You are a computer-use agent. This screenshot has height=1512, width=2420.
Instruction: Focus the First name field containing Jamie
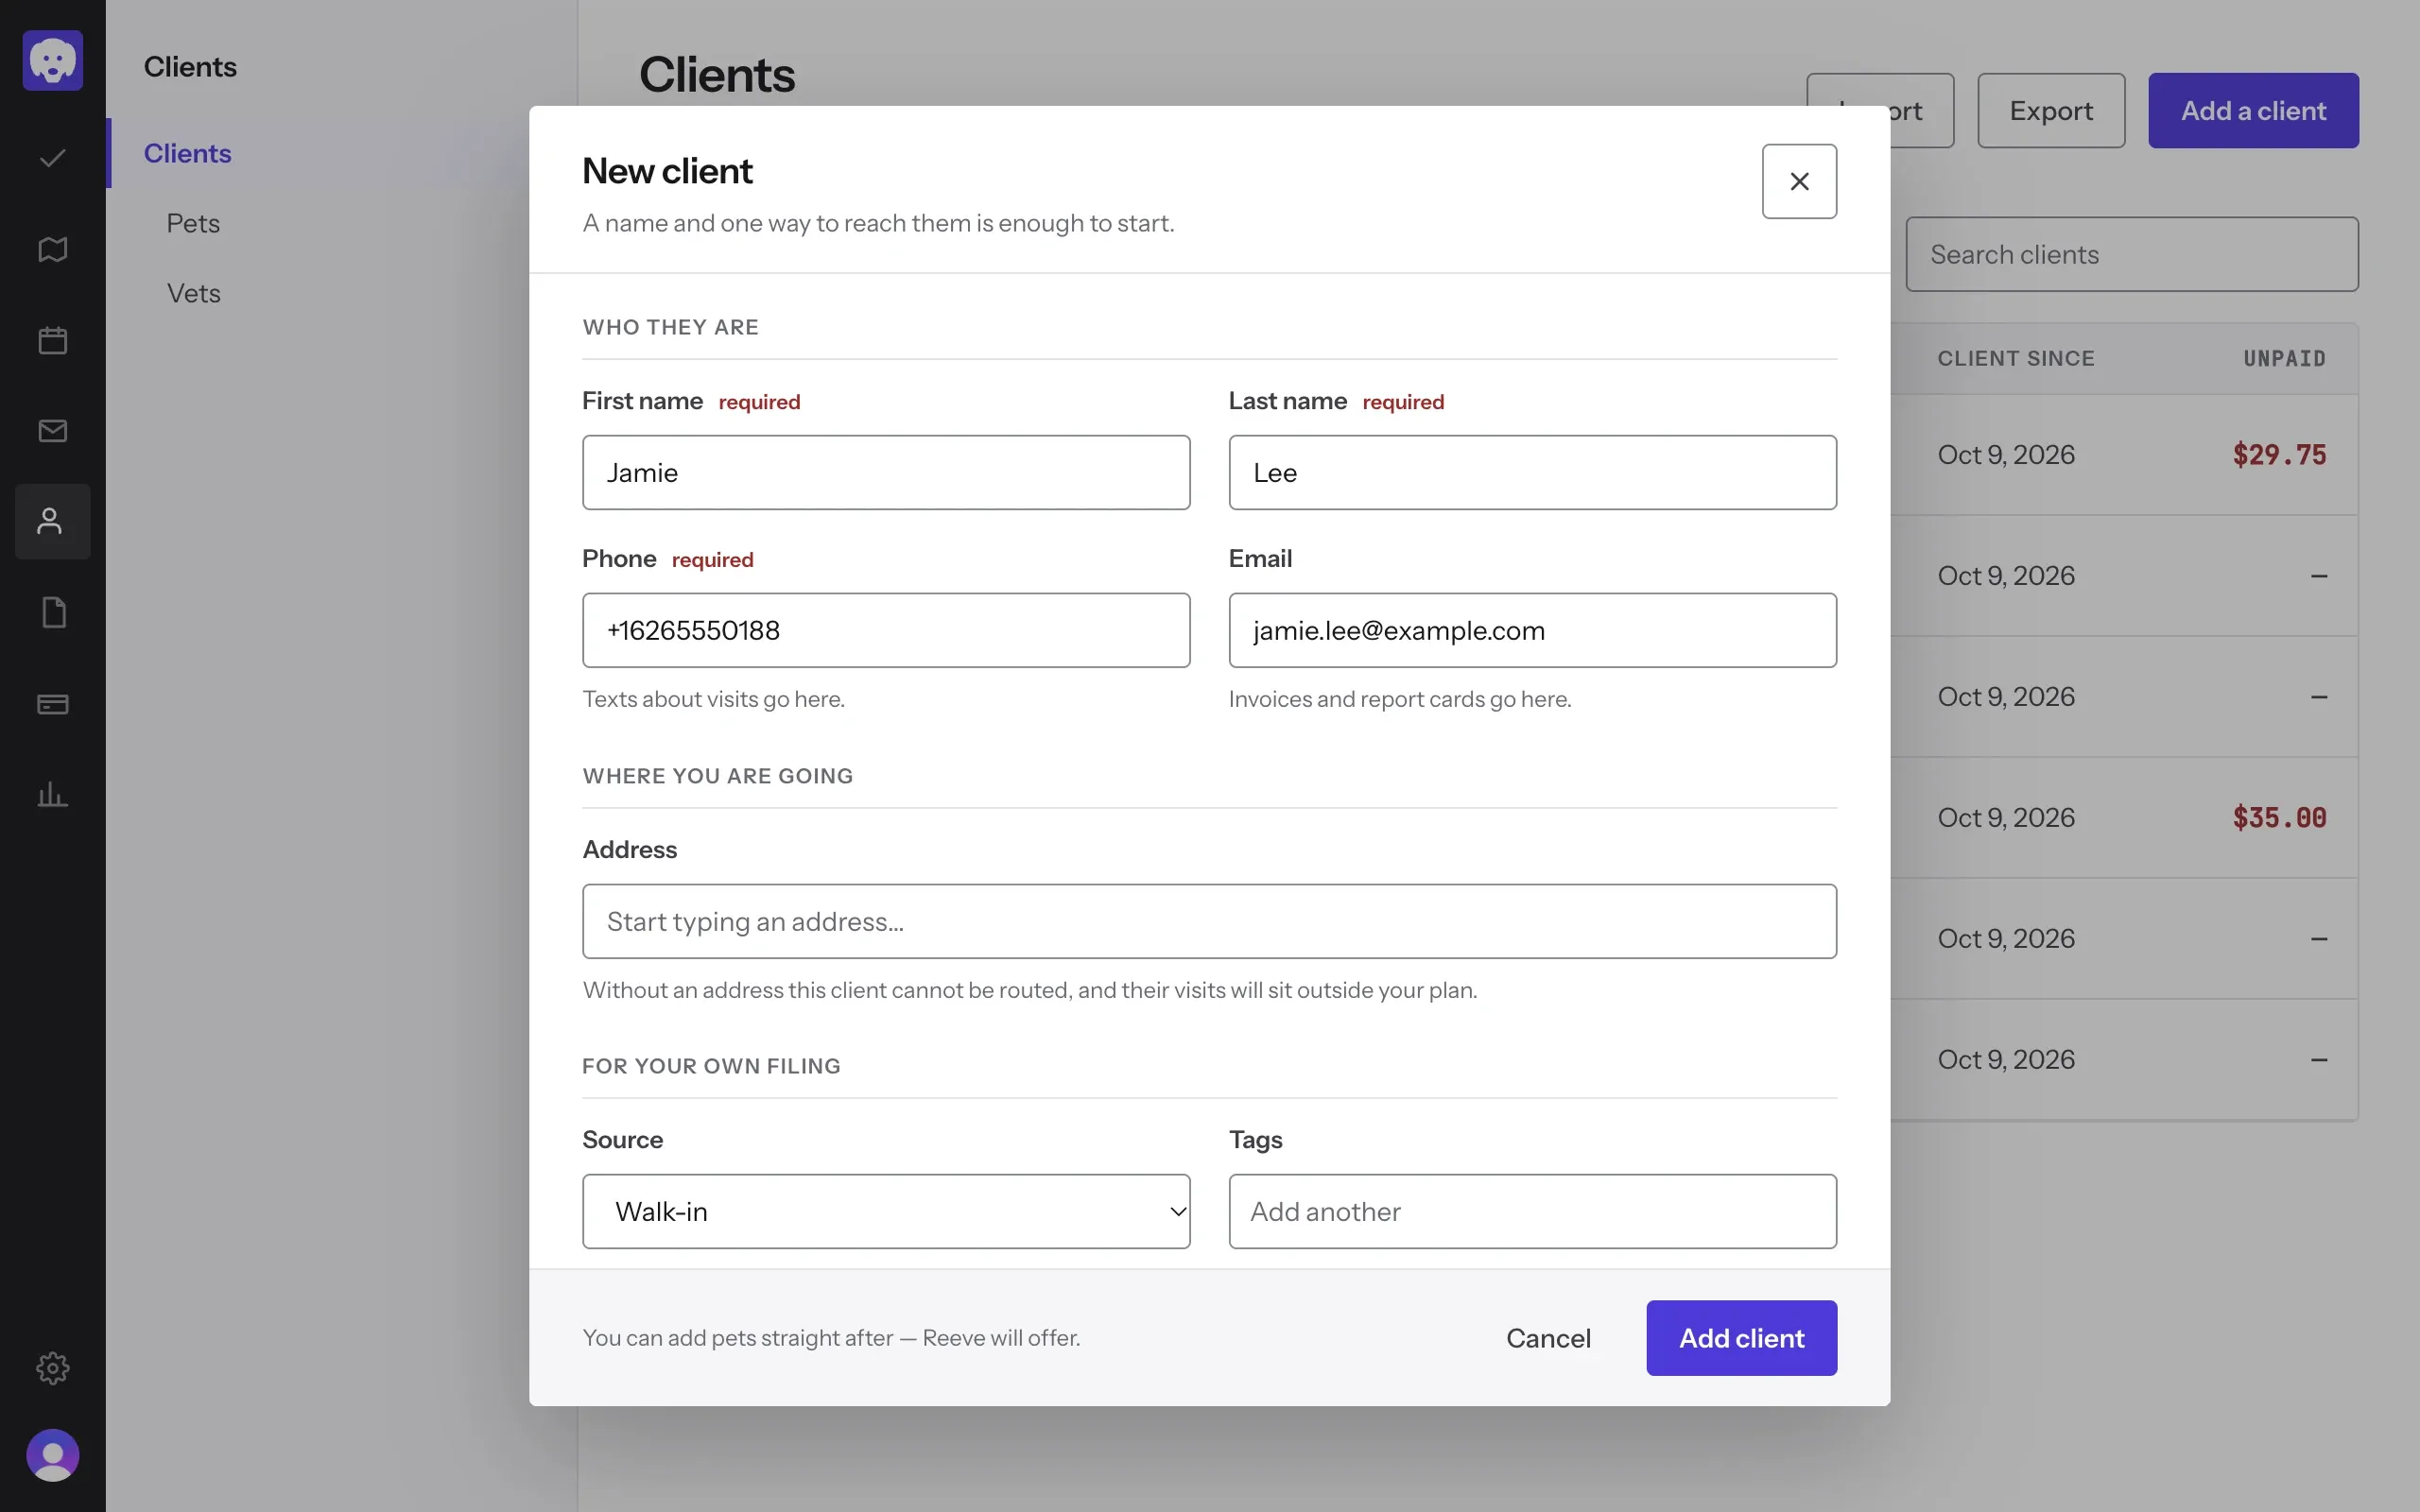(x=886, y=472)
